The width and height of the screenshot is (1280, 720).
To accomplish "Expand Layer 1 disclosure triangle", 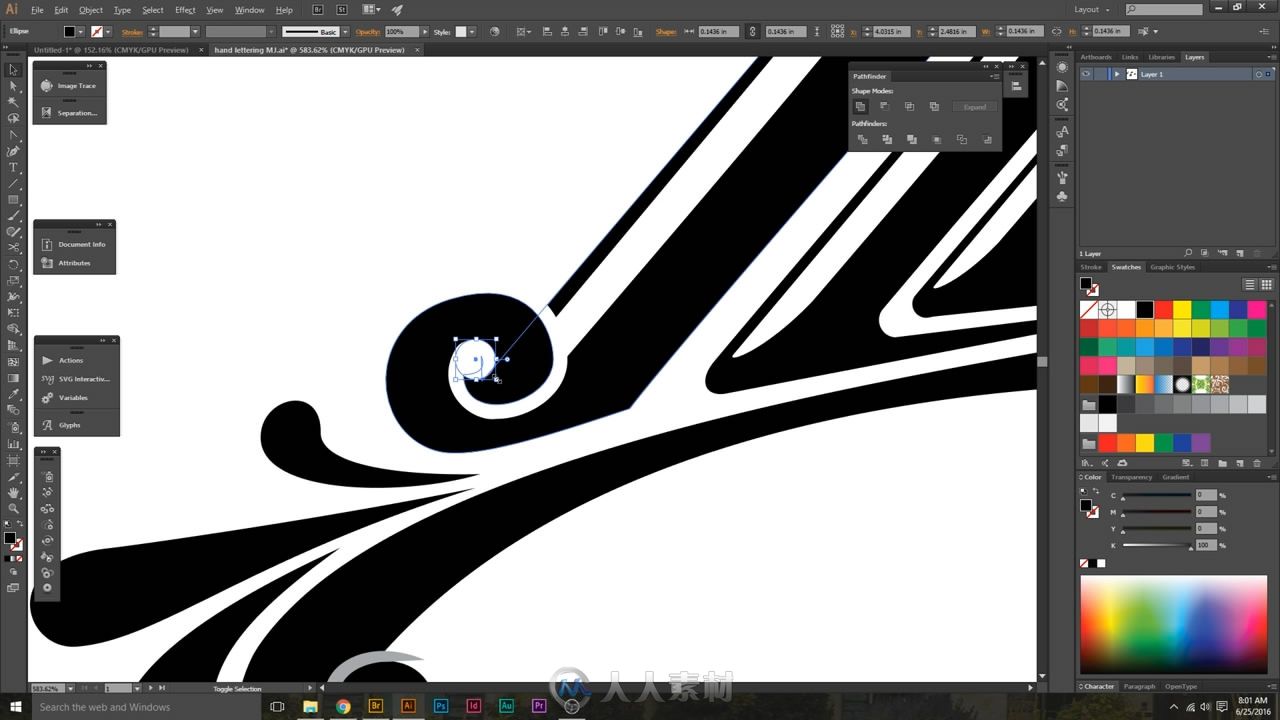I will click(1116, 74).
